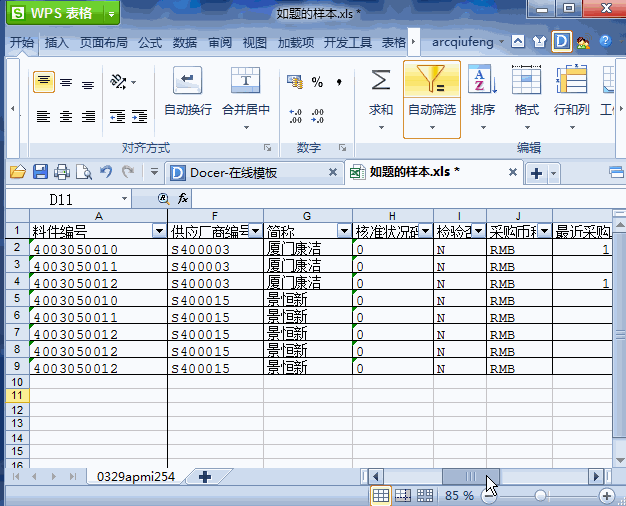626x506 pixels.
Task: Open the 公式 ribbon tab
Action: 150,42
